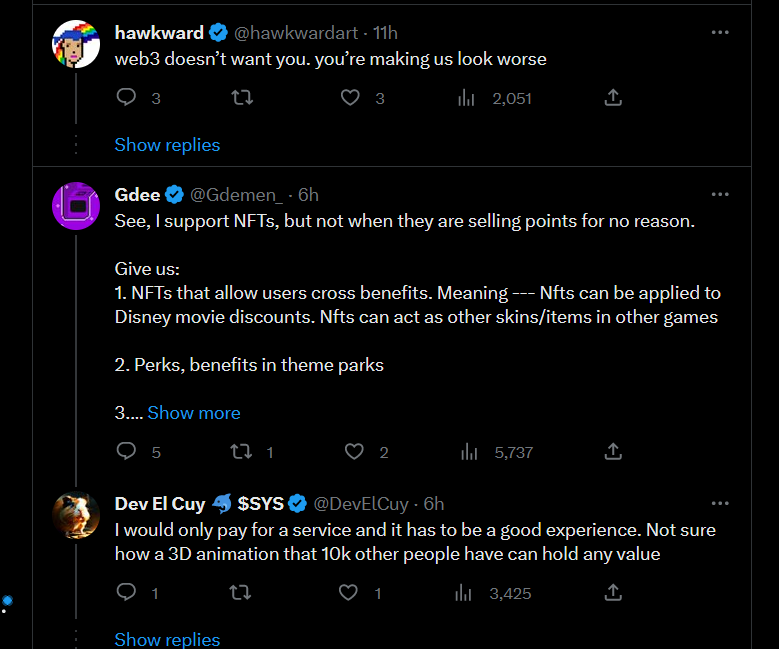Viewport: 779px width, 649px height.
Task: Open more options for hawkward's tweet
Action: pyautogui.click(x=720, y=33)
